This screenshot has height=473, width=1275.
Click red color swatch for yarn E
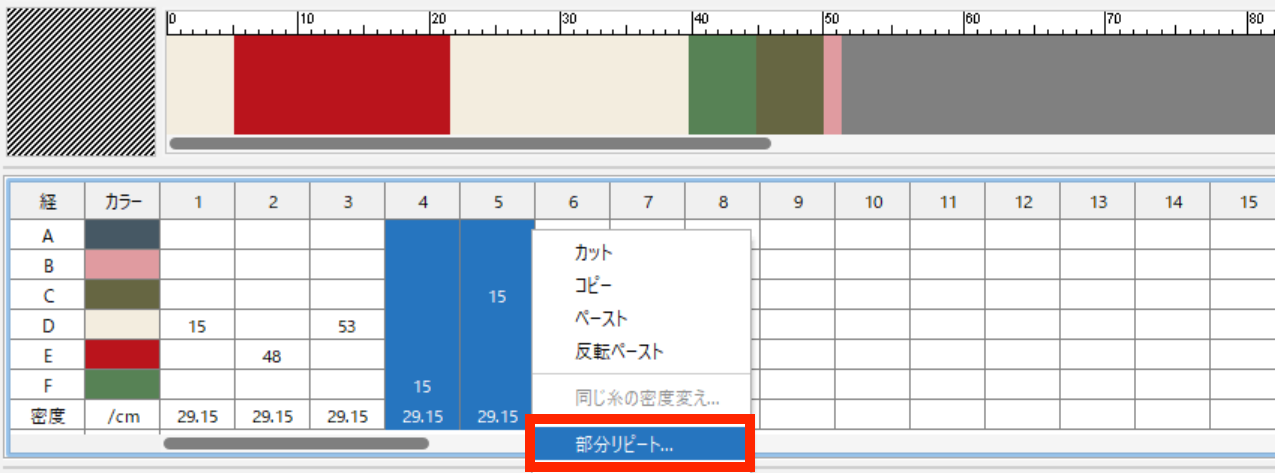click(123, 355)
